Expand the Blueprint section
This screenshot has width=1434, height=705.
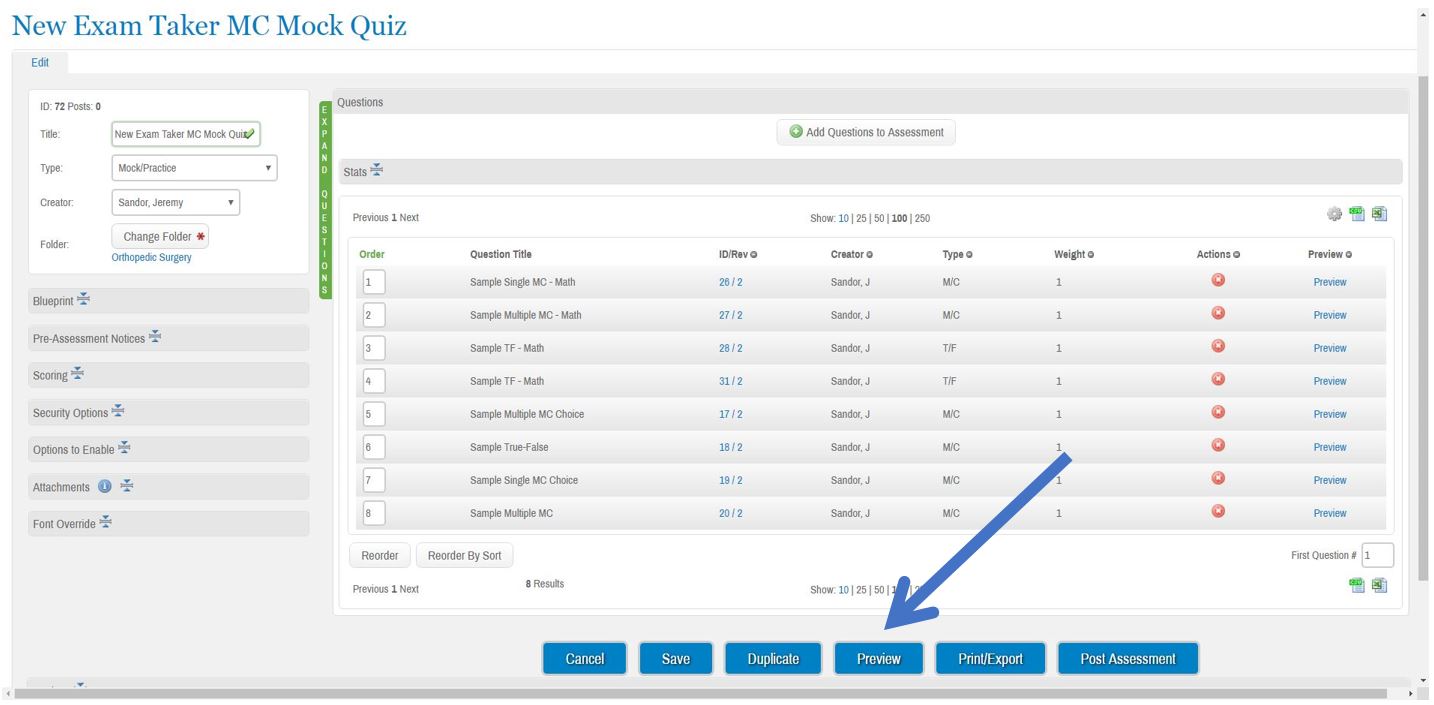(169, 301)
